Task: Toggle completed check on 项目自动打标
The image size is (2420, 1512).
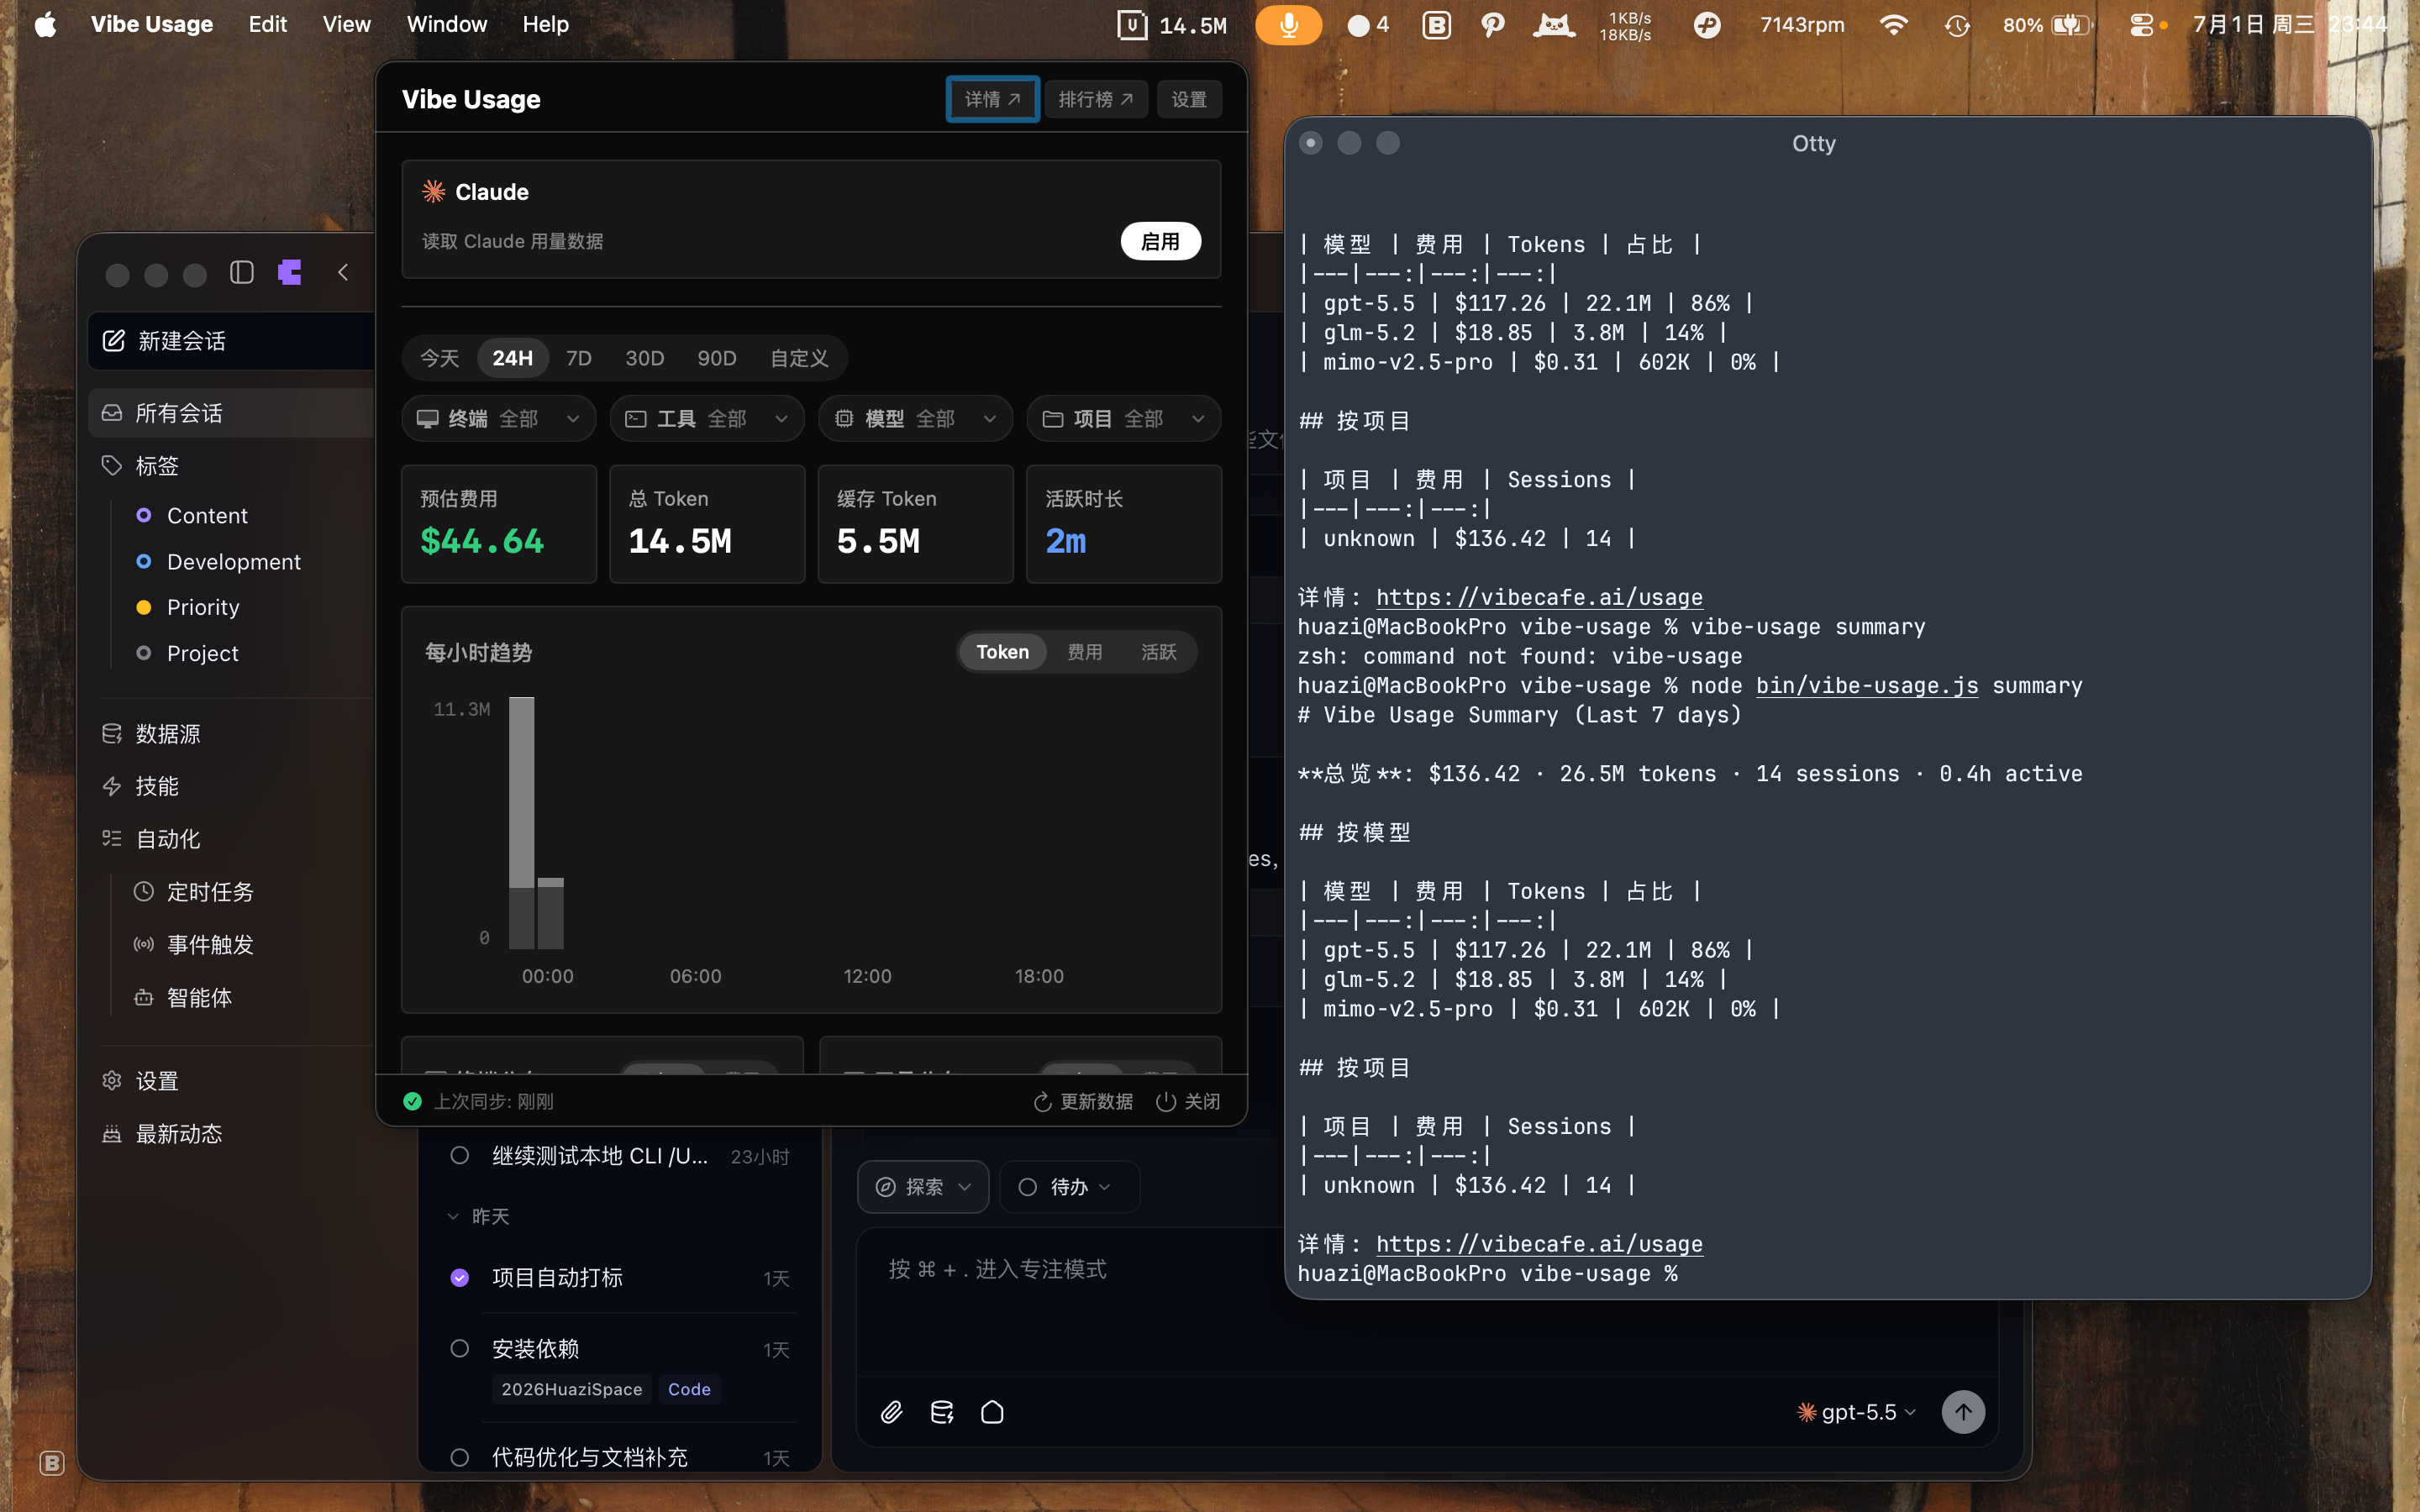Action: (459, 1277)
